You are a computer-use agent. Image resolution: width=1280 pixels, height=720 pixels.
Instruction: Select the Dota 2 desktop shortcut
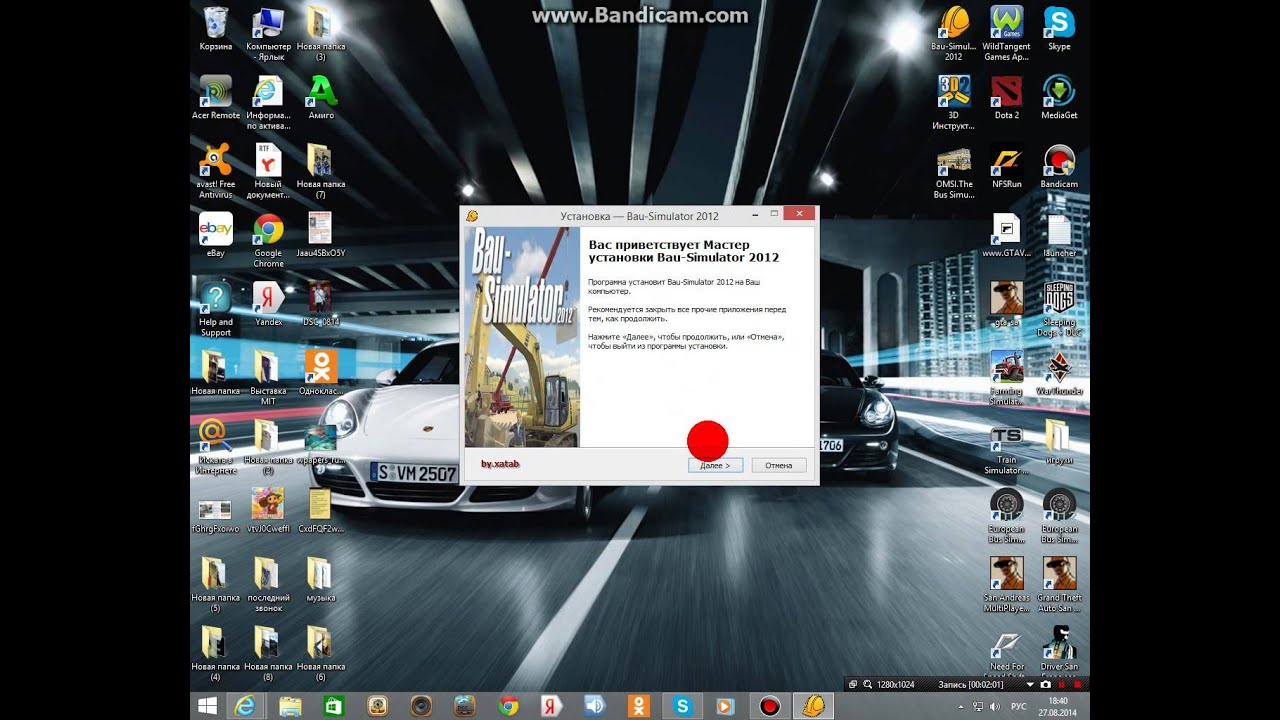[1006, 98]
